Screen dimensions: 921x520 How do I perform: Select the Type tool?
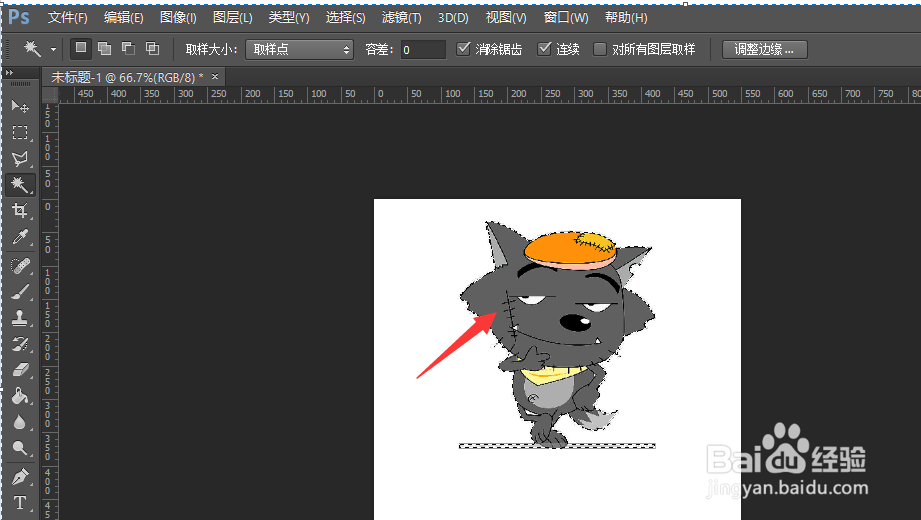point(20,503)
